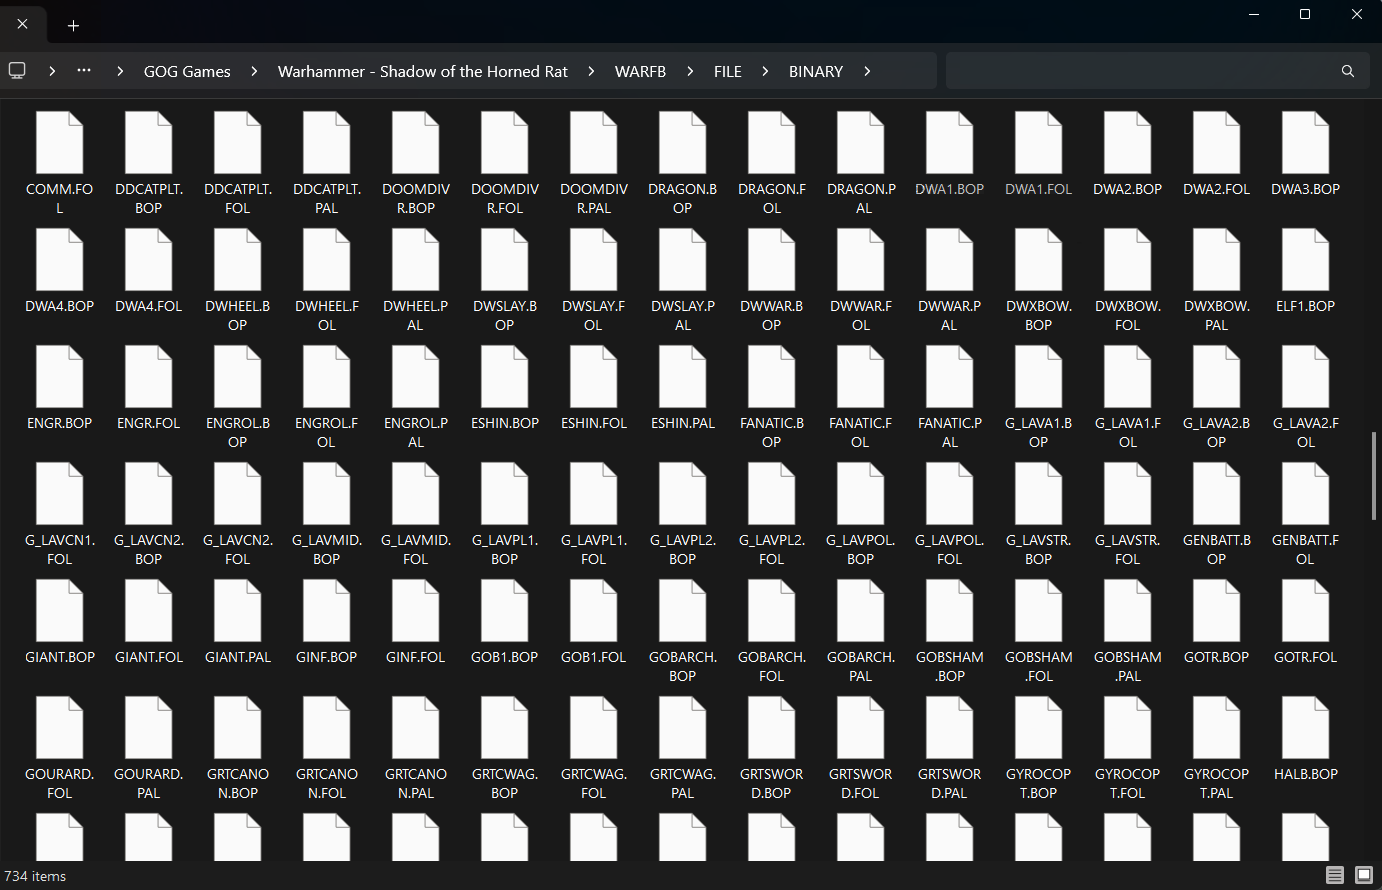This screenshot has height=890, width=1382.
Task: Expand the chevron after Warhammer folder breadcrumb
Action: point(591,71)
